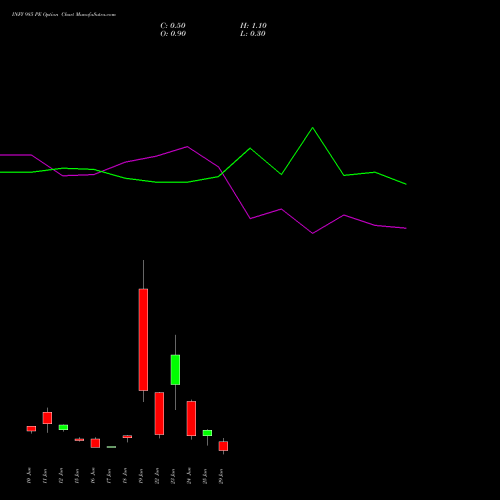Click the 22 Jun date axis label

[157, 476]
